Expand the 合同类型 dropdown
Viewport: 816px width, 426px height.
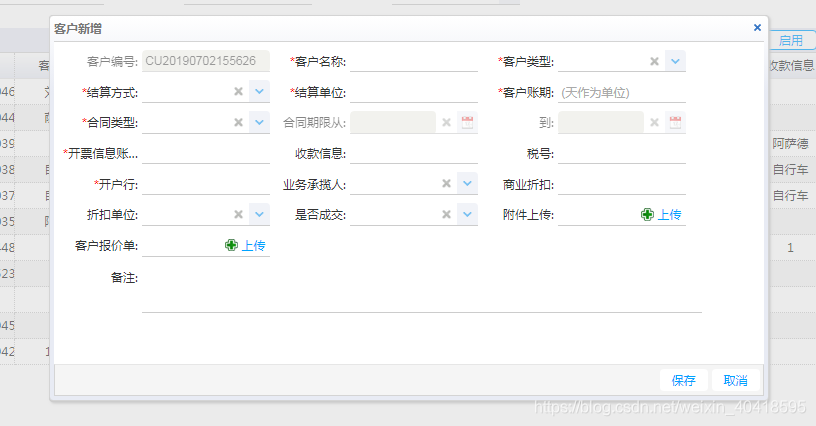coord(259,122)
